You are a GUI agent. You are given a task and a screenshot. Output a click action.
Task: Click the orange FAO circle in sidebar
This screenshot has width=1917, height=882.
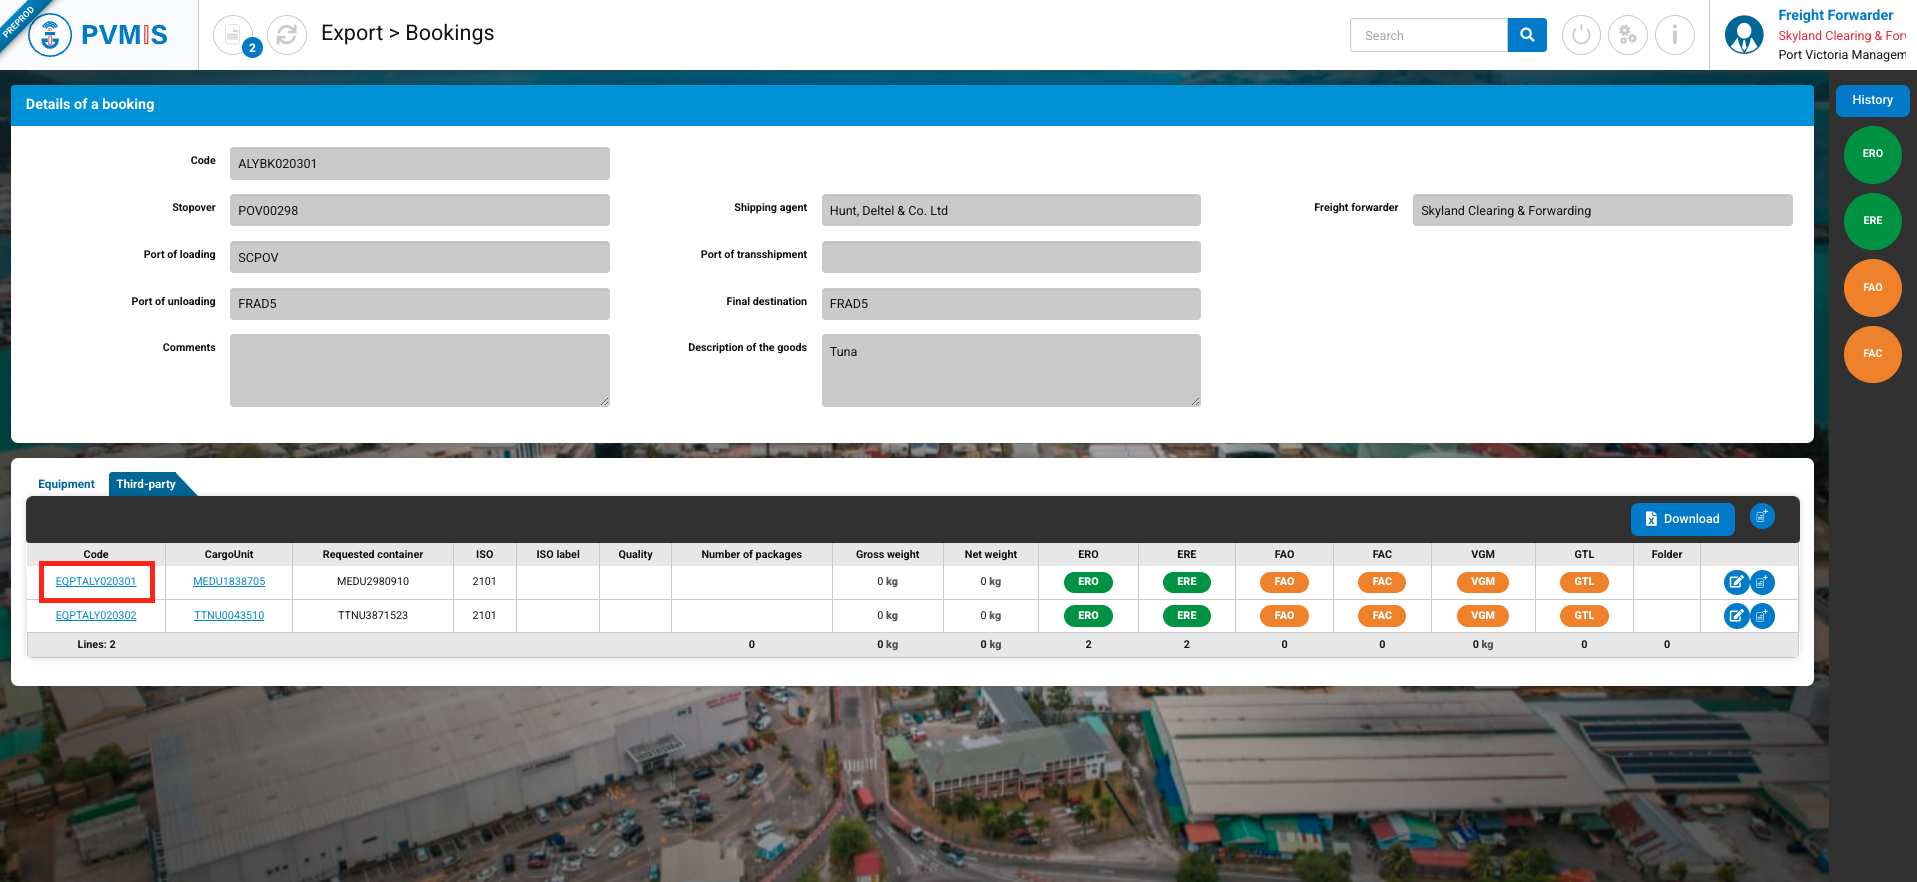(x=1872, y=288)
